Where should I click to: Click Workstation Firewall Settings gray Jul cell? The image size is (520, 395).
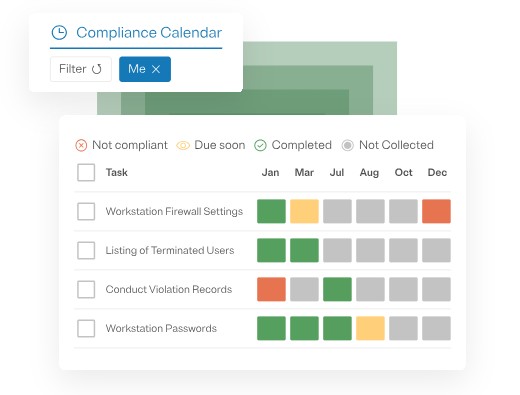coord(337,211)
